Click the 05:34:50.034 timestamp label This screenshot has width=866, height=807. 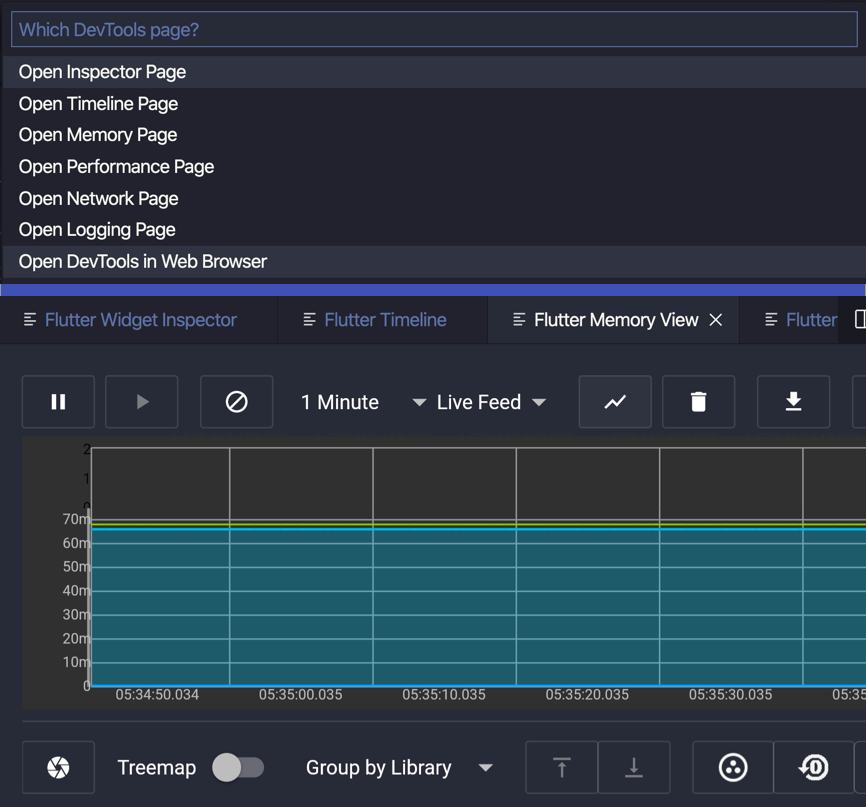coord(157,694)
